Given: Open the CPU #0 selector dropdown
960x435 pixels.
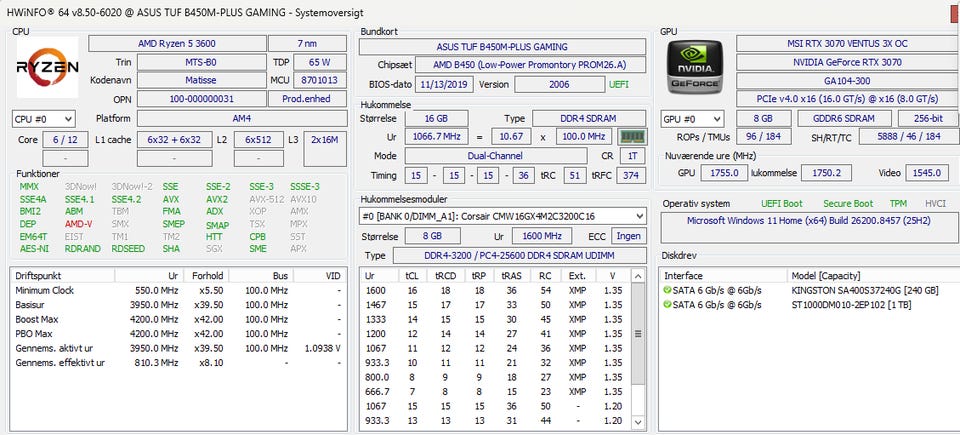Looking at the screenshot, I should (43, 119).
